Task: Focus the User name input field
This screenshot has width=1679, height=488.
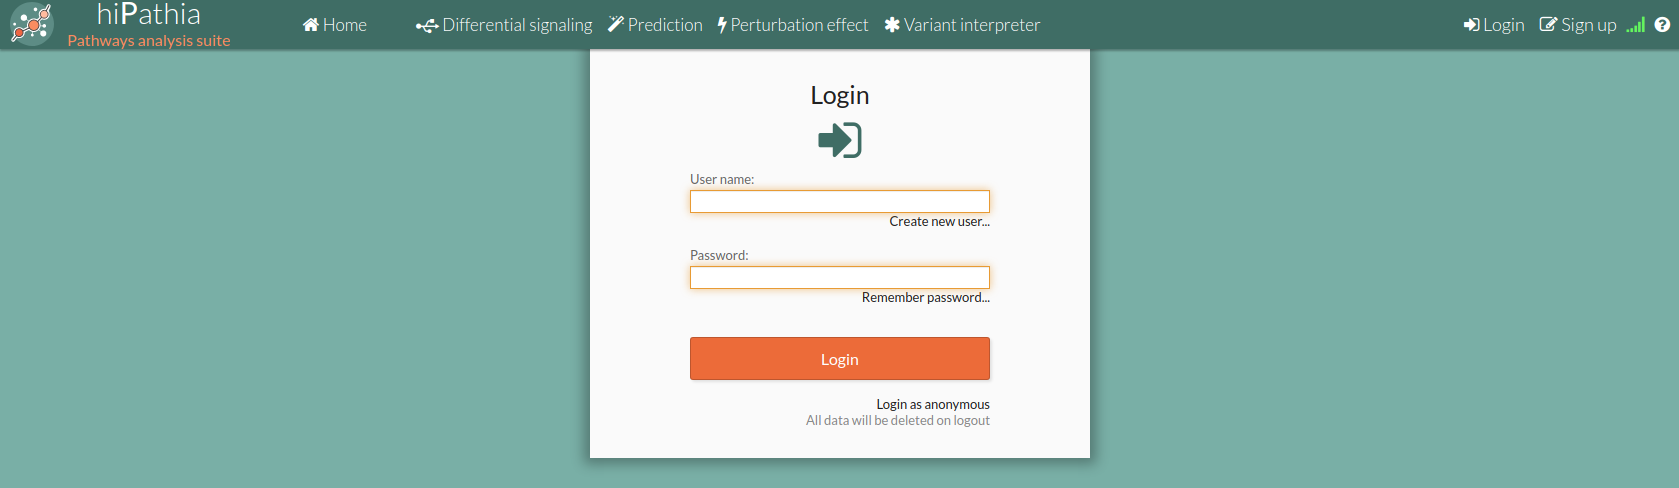Action: 840,201
